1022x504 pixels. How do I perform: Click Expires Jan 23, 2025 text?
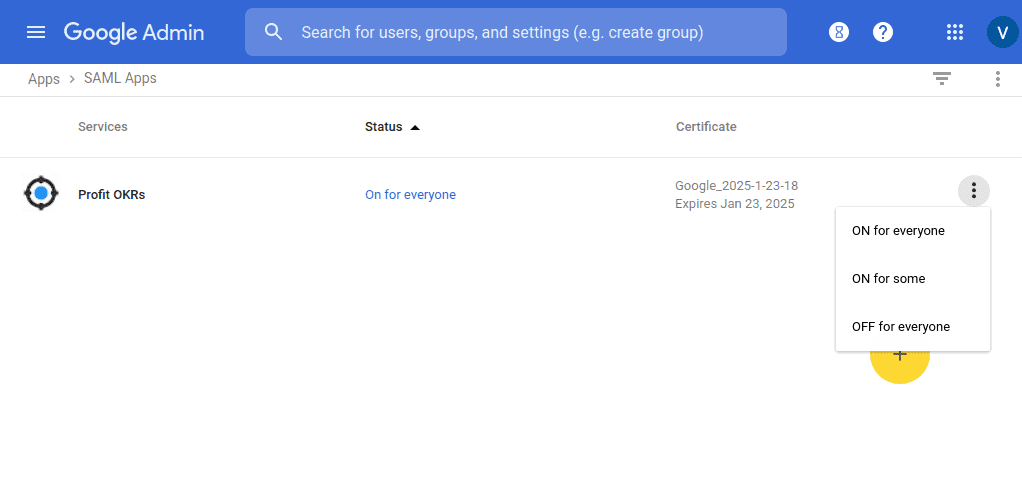[x=735, y=203]
